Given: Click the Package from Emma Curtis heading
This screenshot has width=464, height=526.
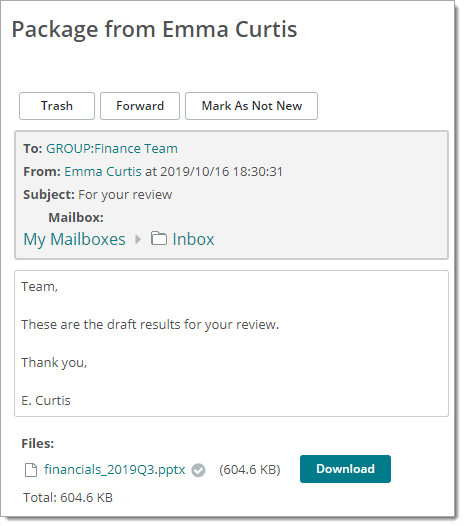Looking at the screenshot, I should (154, 30).
